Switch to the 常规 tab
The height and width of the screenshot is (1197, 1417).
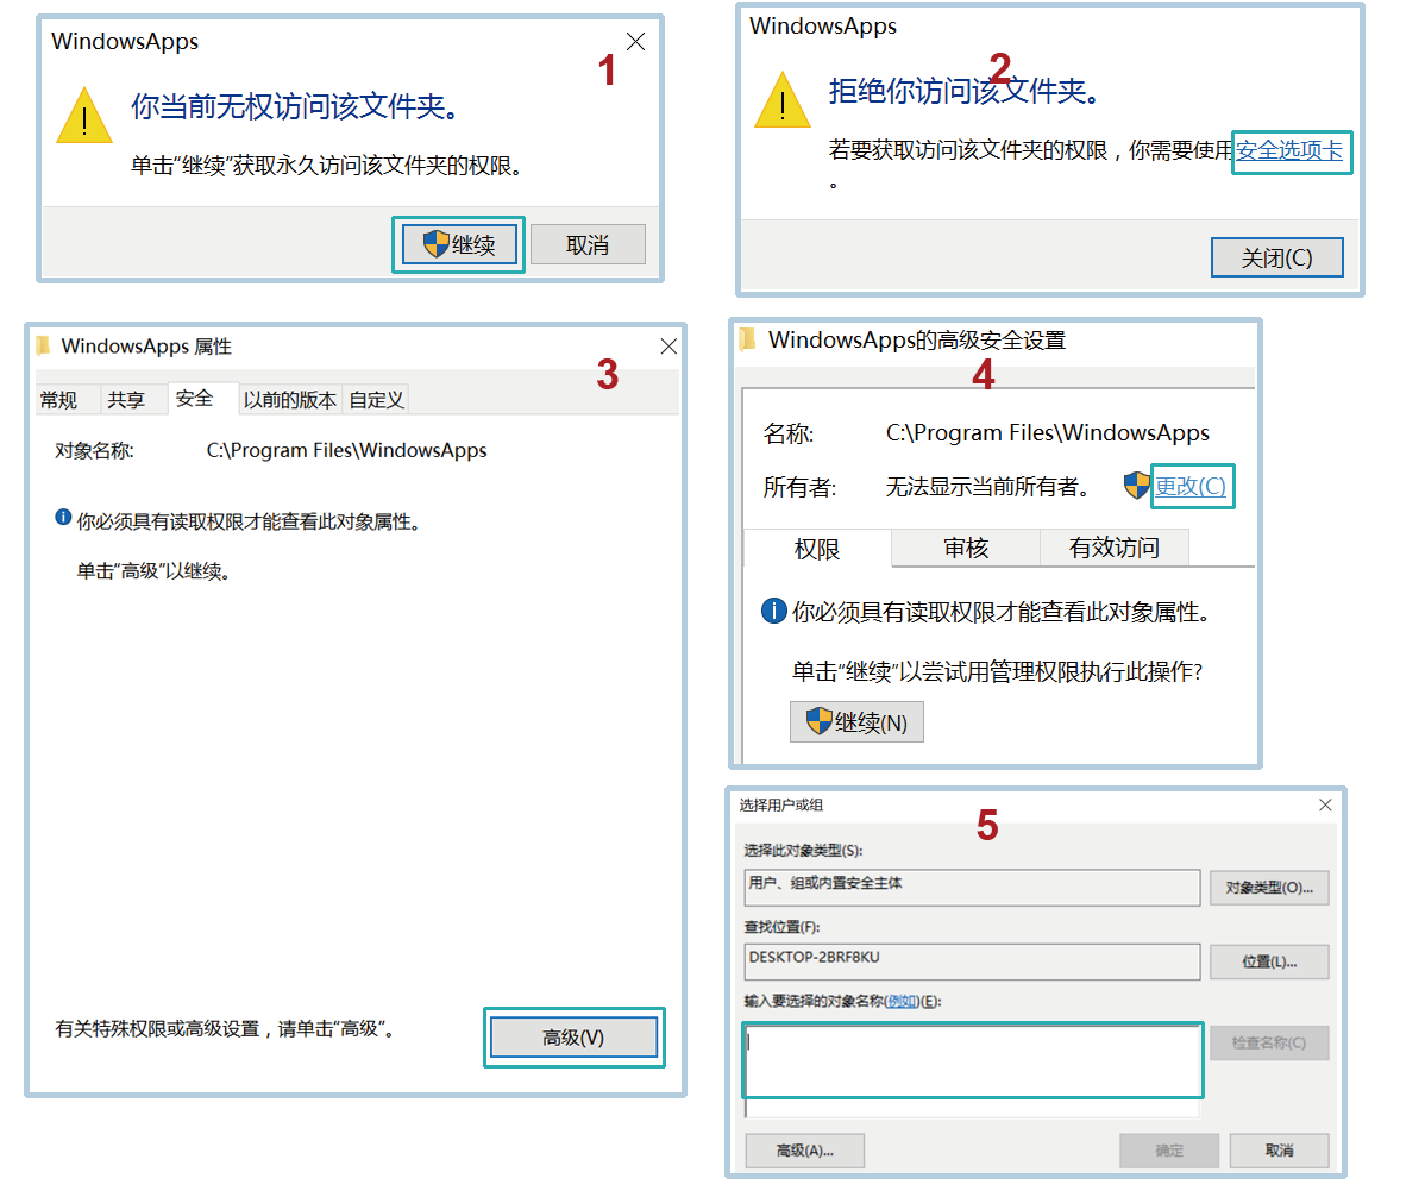click(x=59, y=400)
